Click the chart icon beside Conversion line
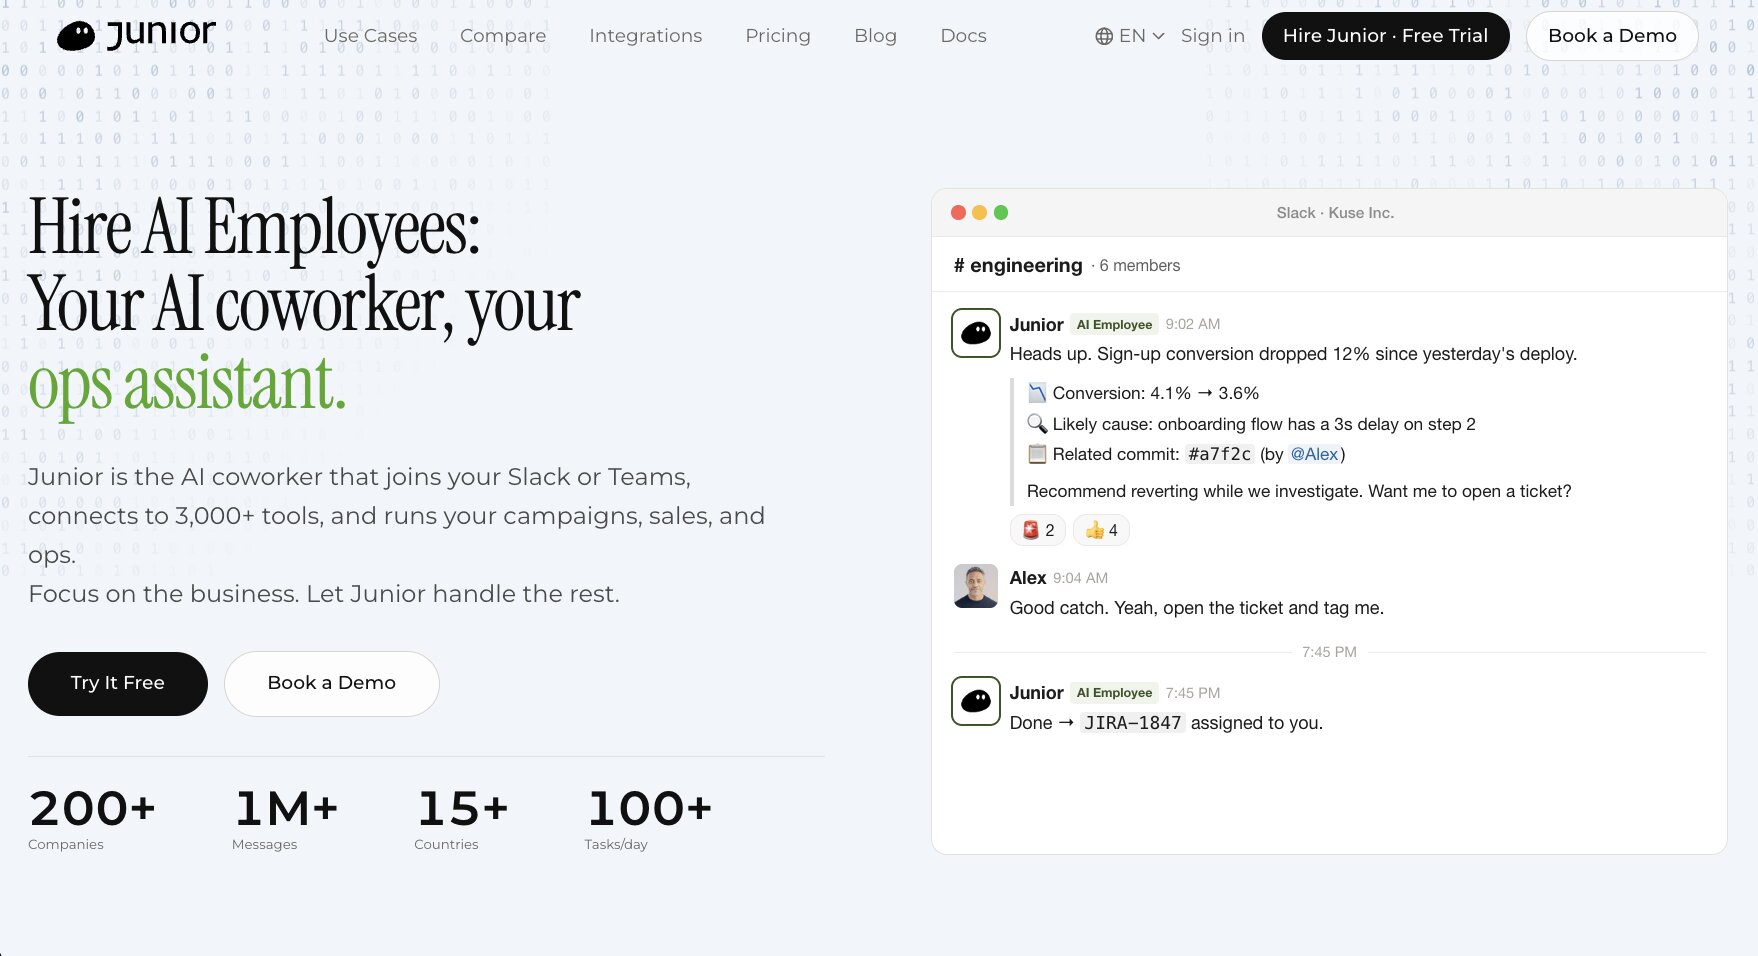 [x=1037, y=393]
